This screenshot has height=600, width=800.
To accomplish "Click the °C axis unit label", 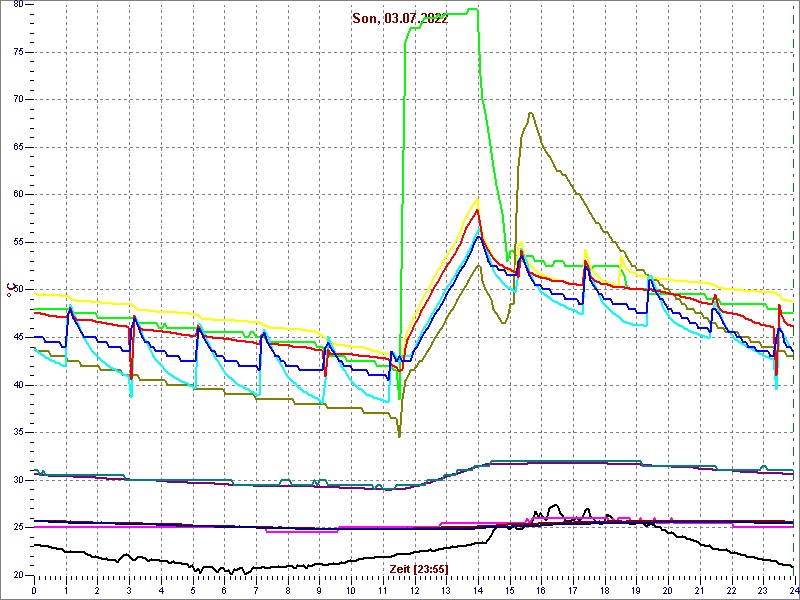I will [11, 289].
